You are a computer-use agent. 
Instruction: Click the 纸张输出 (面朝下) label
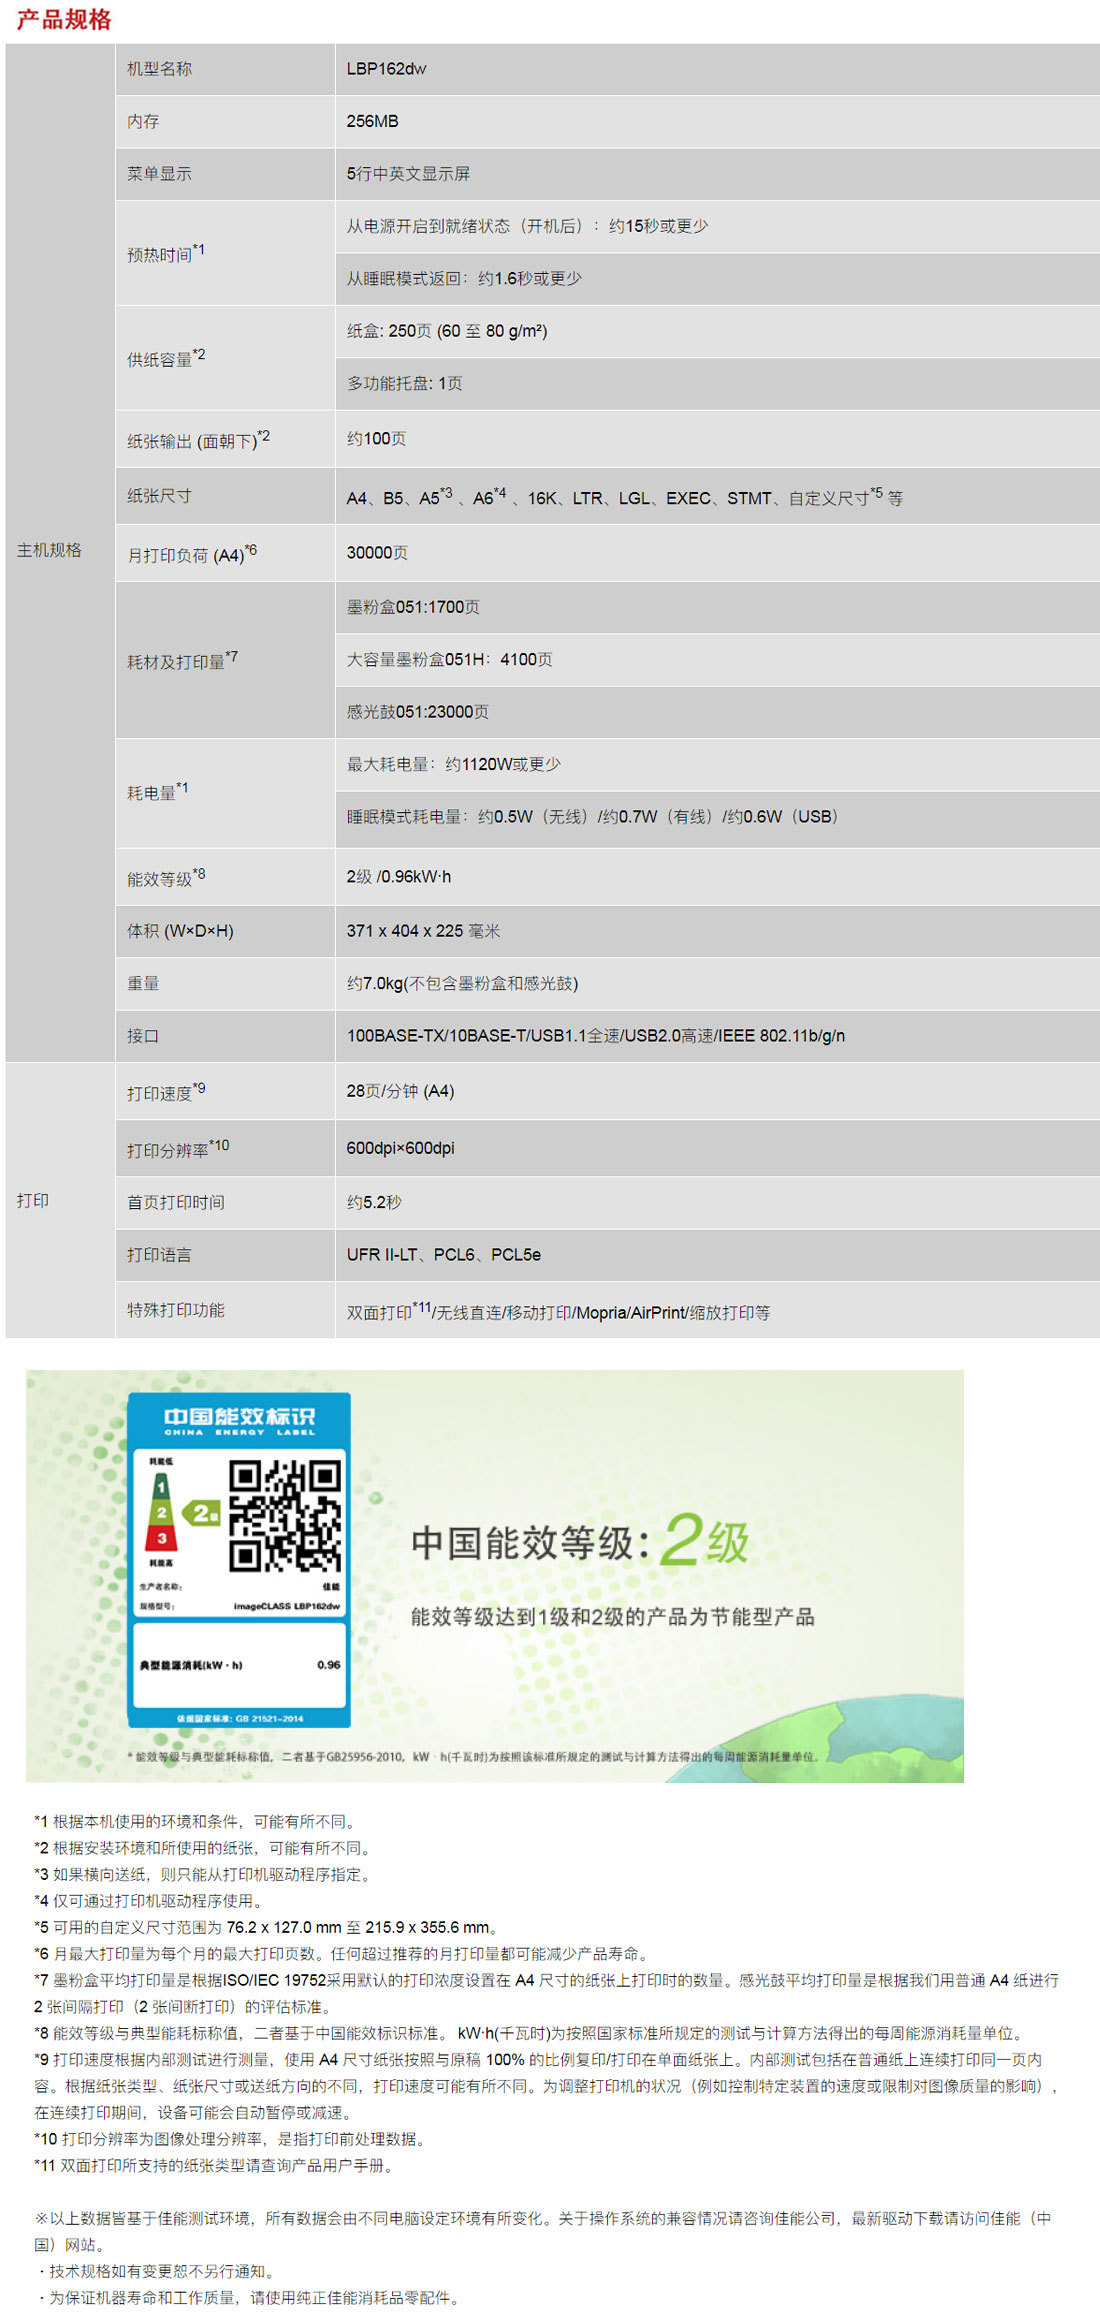(x=198, y=439)
